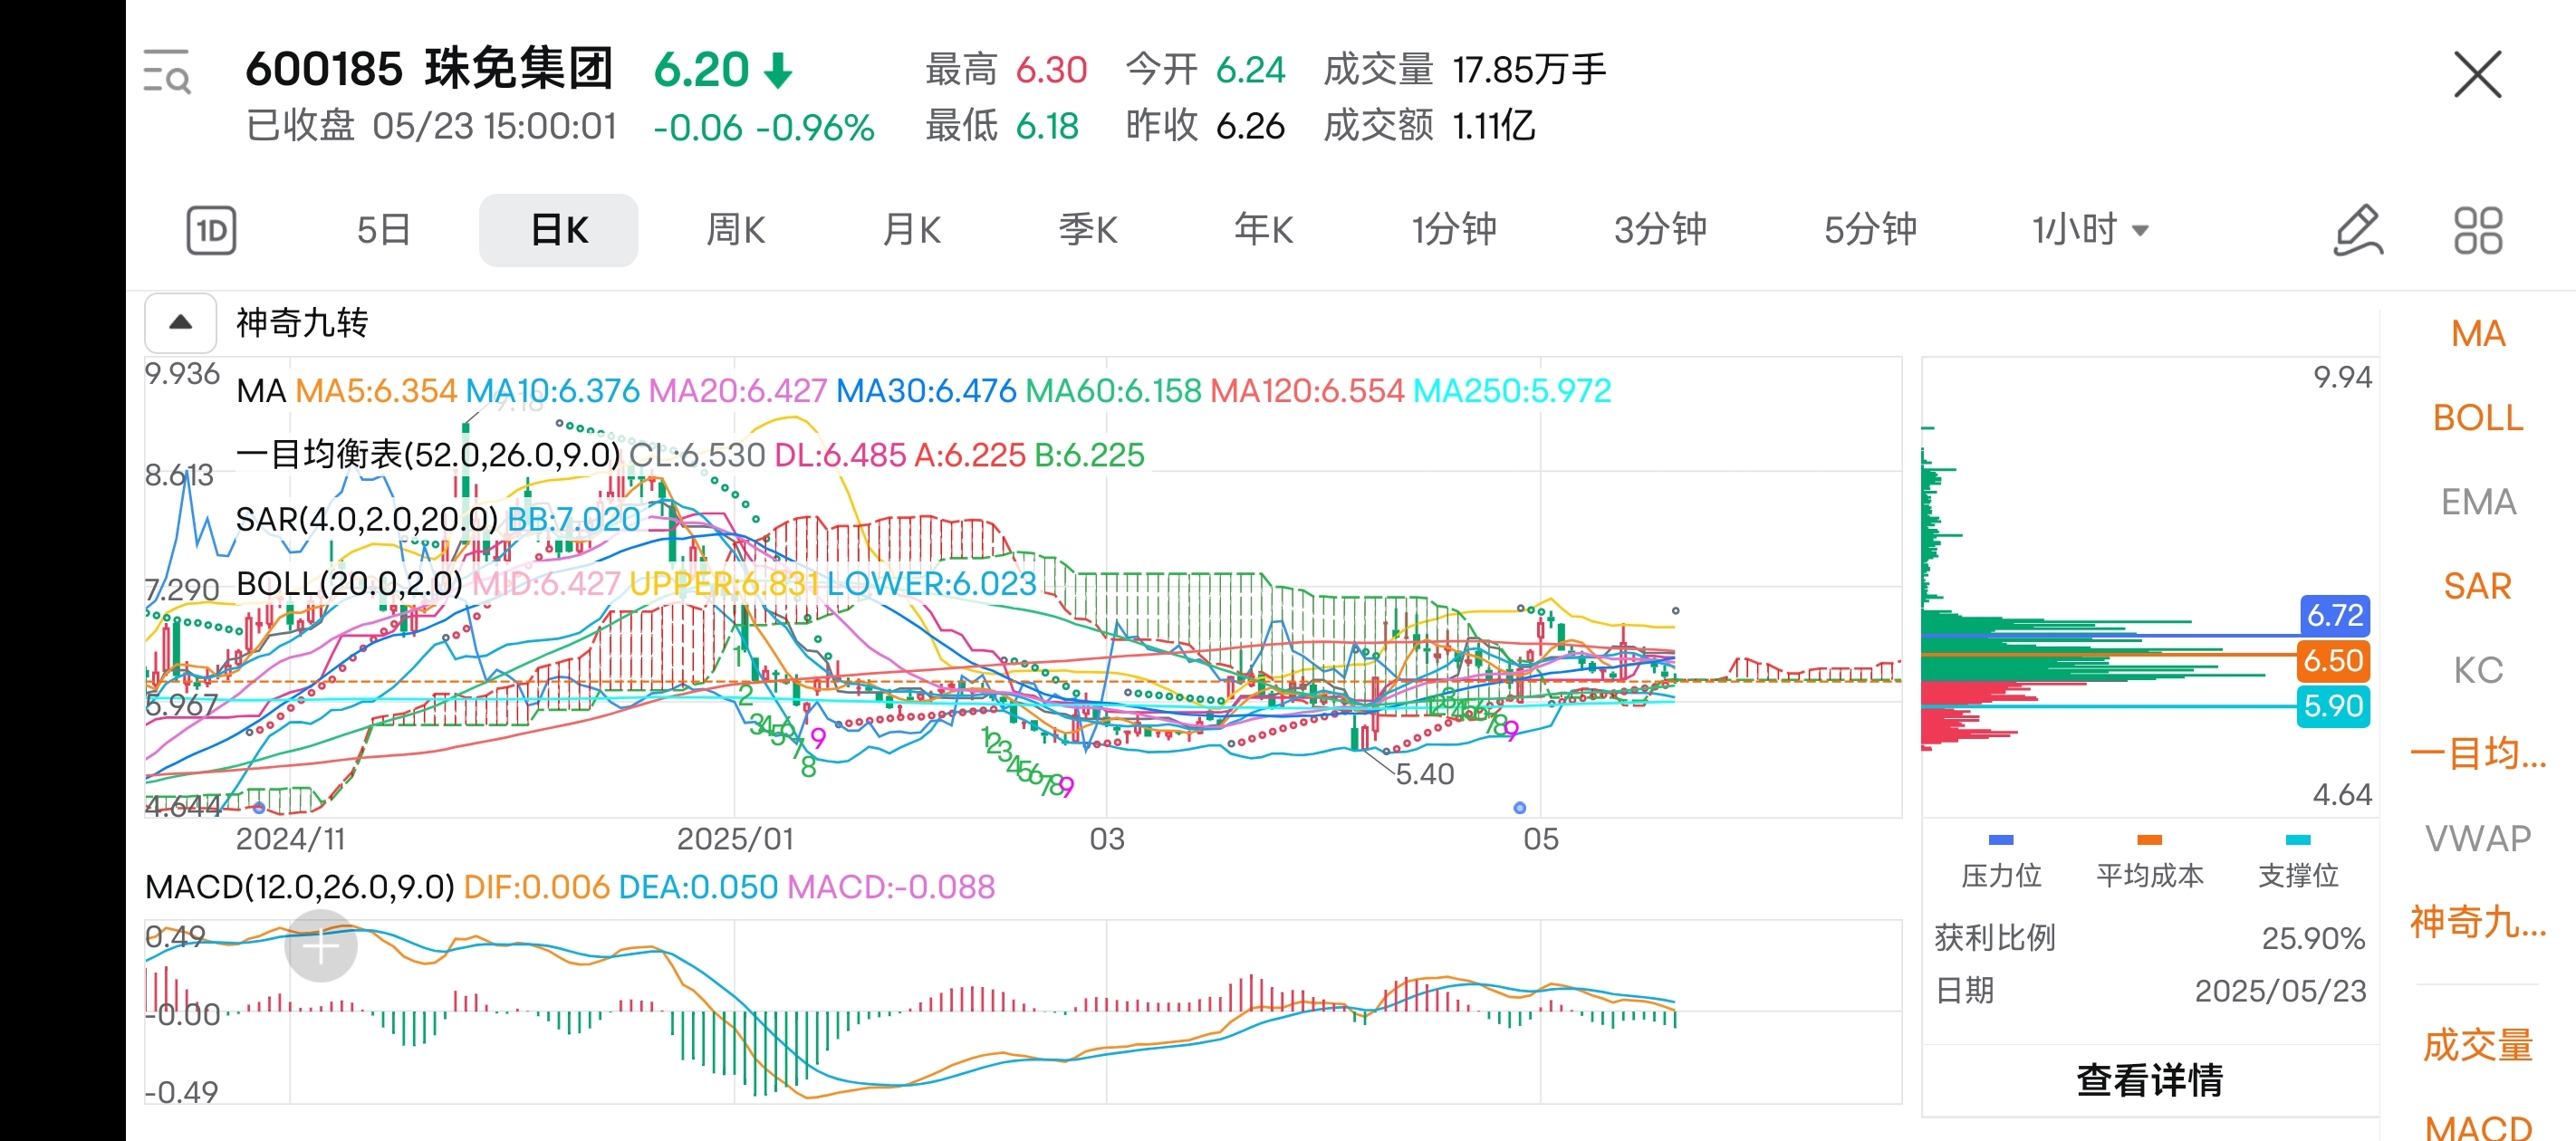This screenshot has width=2576, height=1141.
Task: Tap the blue dot marker near 05
Action: [x=1520, y=807]
